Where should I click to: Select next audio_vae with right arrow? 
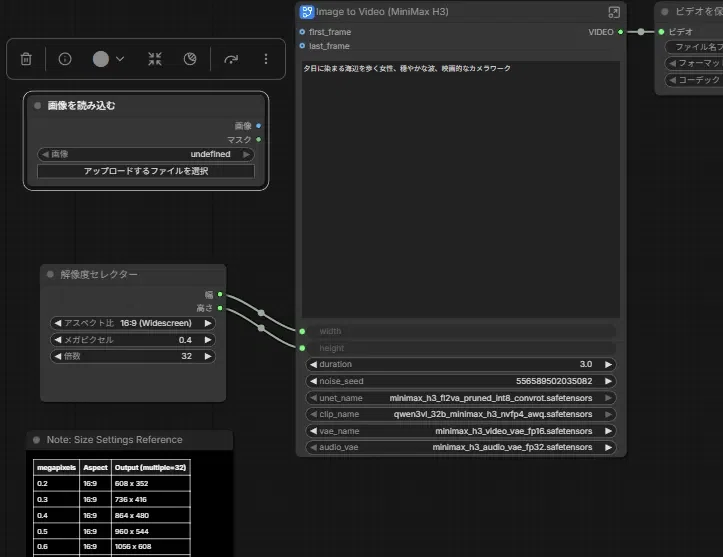click(608, 447)
